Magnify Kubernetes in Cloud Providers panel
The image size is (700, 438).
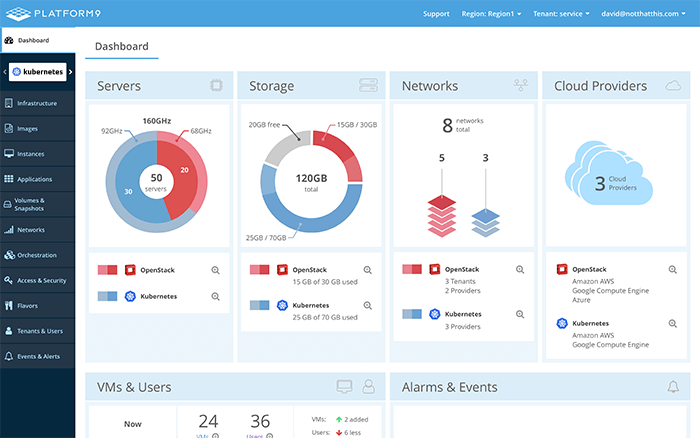(672, 323)
